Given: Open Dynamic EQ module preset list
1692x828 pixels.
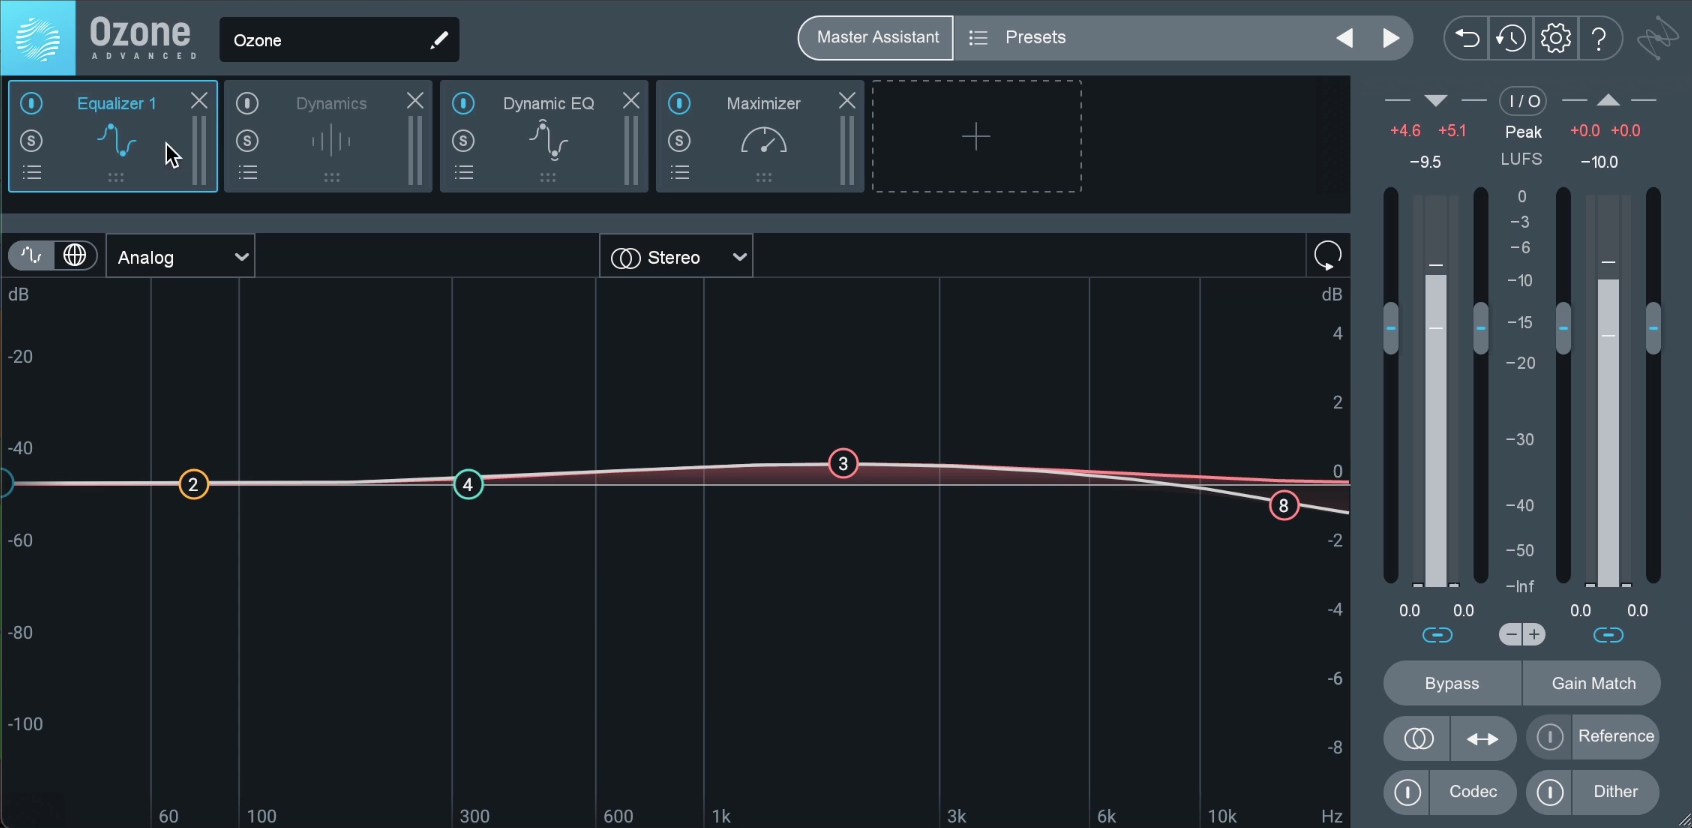Looking at the screenshot, I should click(x=464, y=173).
